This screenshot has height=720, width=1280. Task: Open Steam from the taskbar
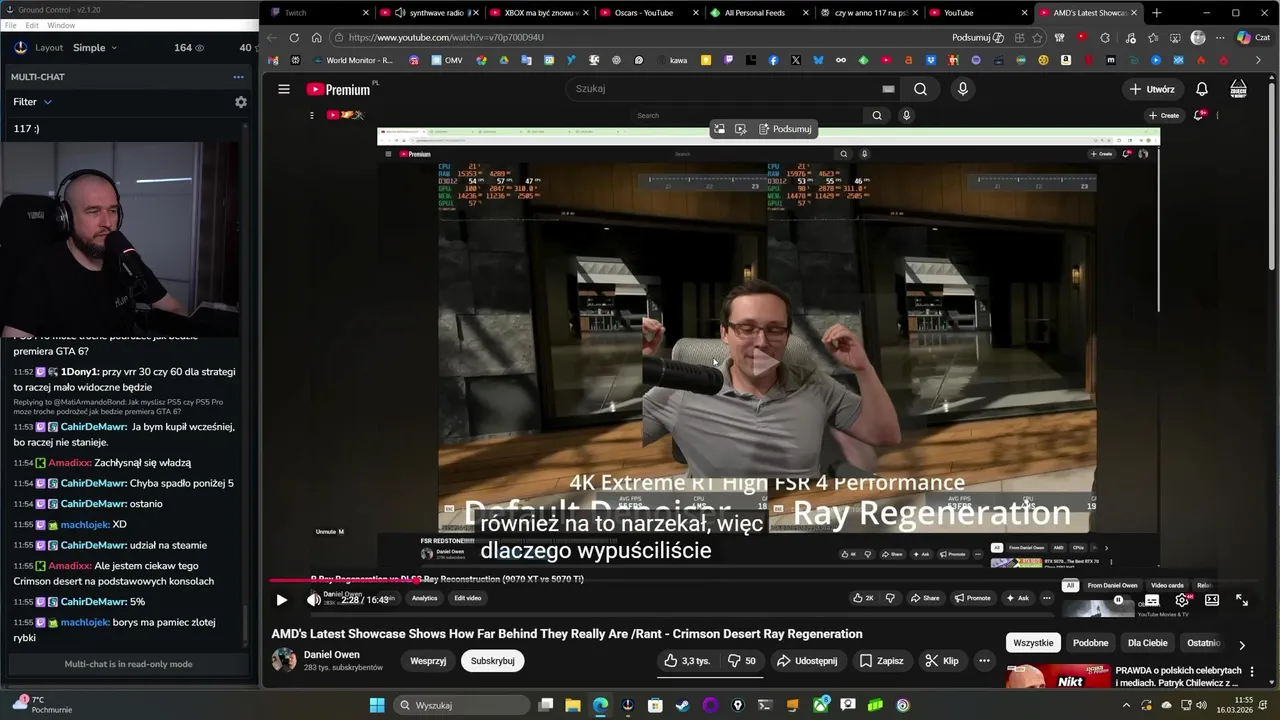pyautogui.click(x=682, y=705)
